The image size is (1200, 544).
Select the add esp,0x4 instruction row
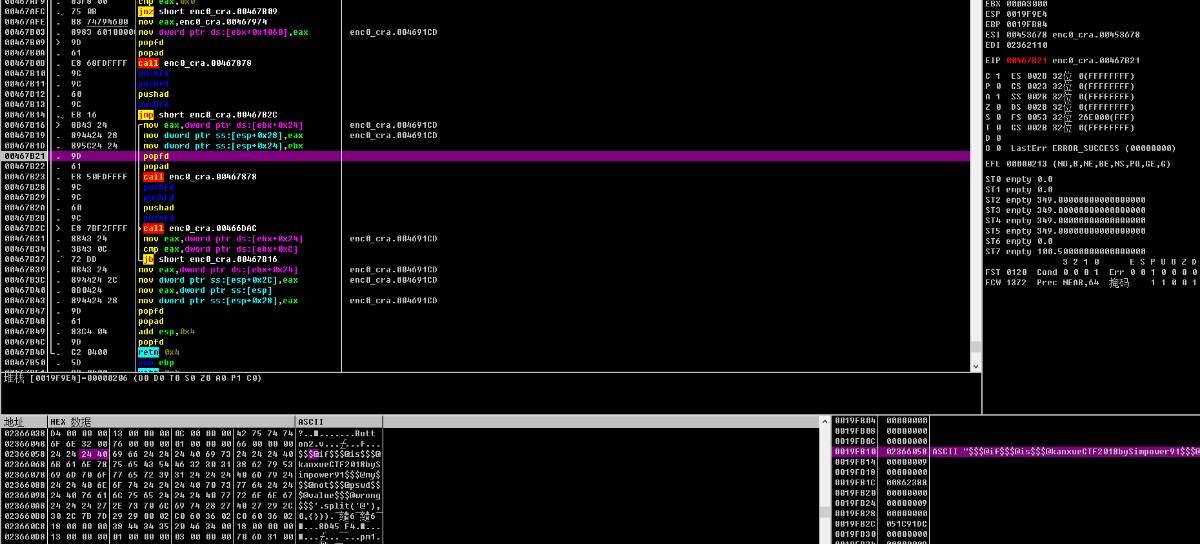point(486,331)
